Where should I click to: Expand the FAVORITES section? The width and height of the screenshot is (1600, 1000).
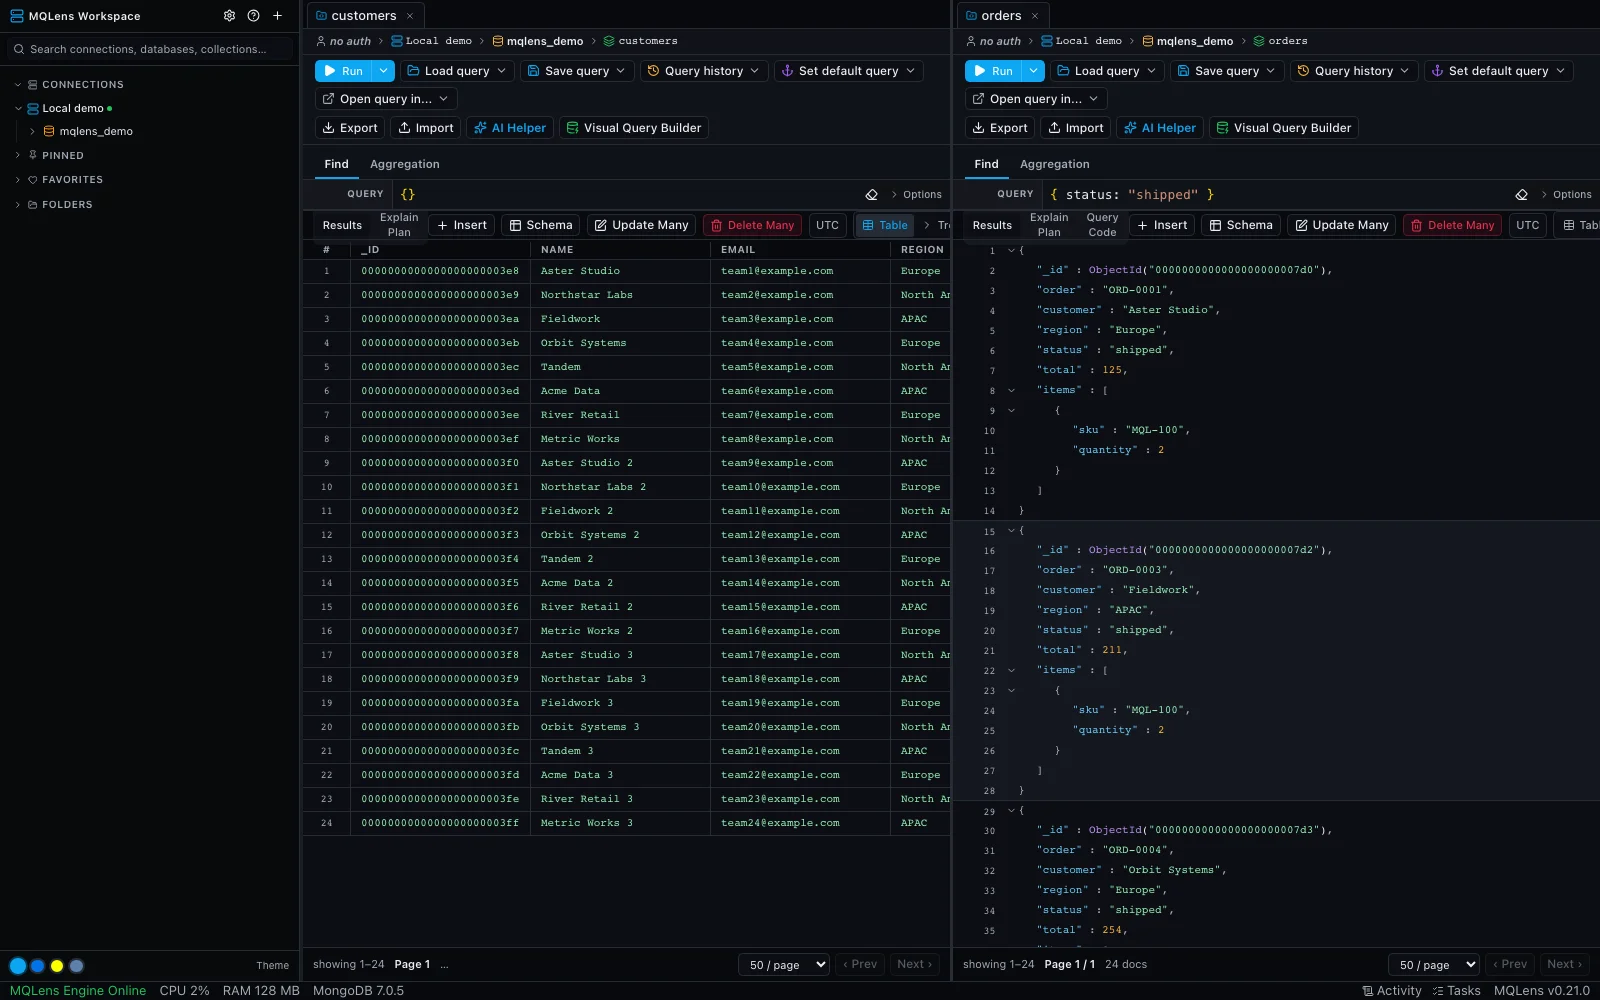coord(18,180)
